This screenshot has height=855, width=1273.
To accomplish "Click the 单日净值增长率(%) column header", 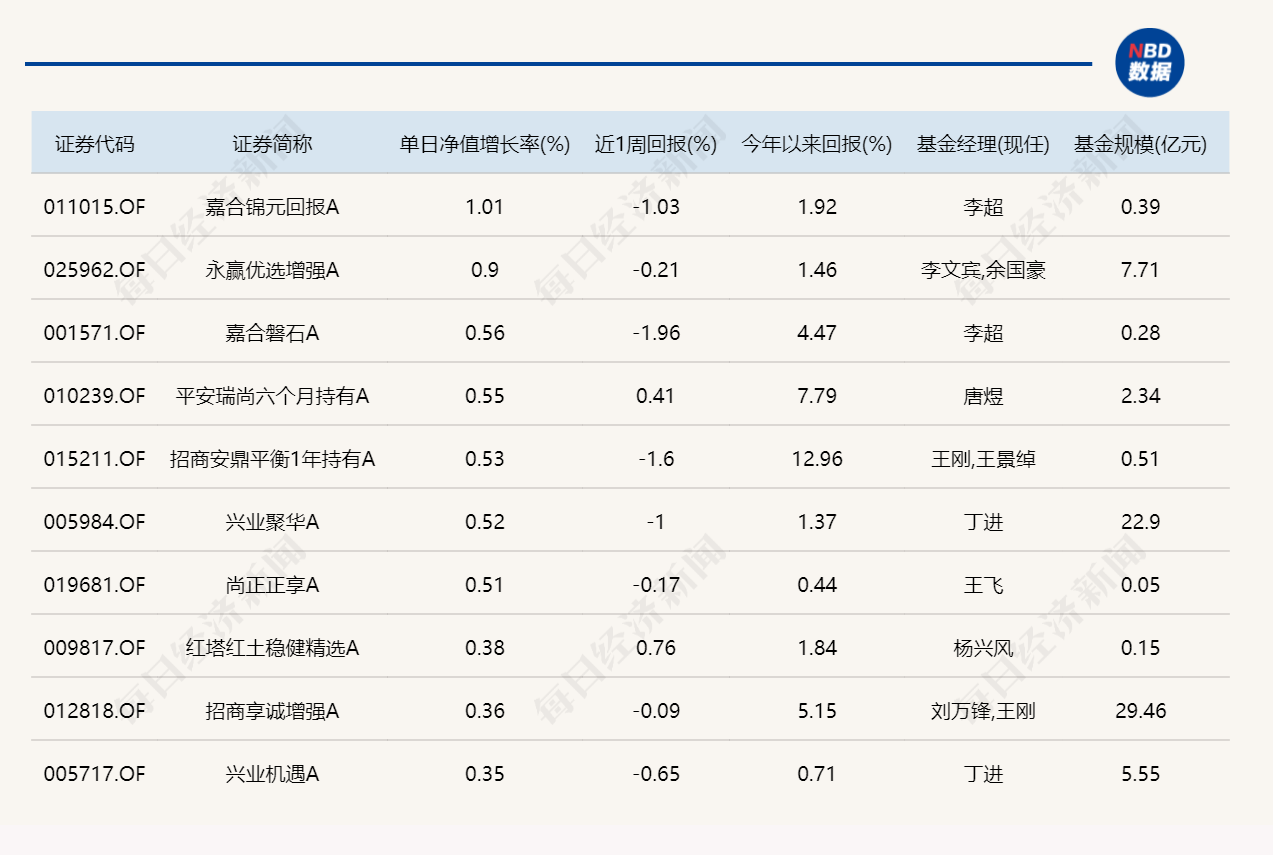I will coord(485,144).
